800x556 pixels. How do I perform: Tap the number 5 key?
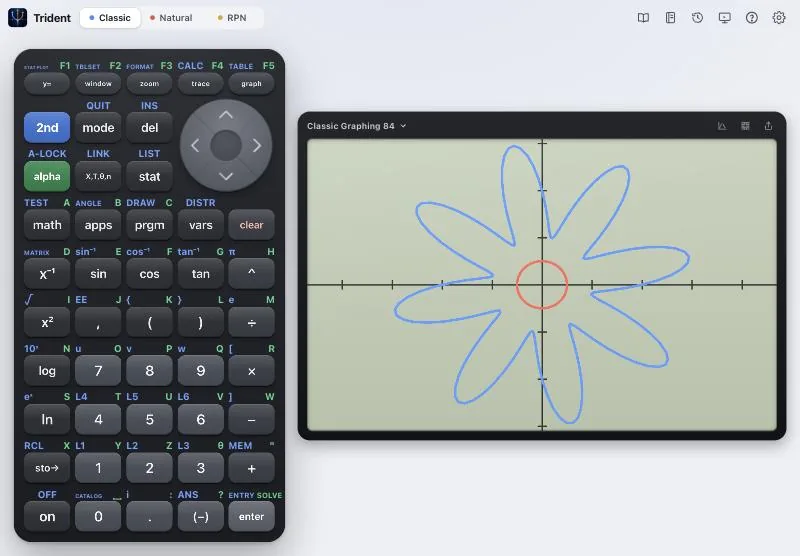click(149, 419)
